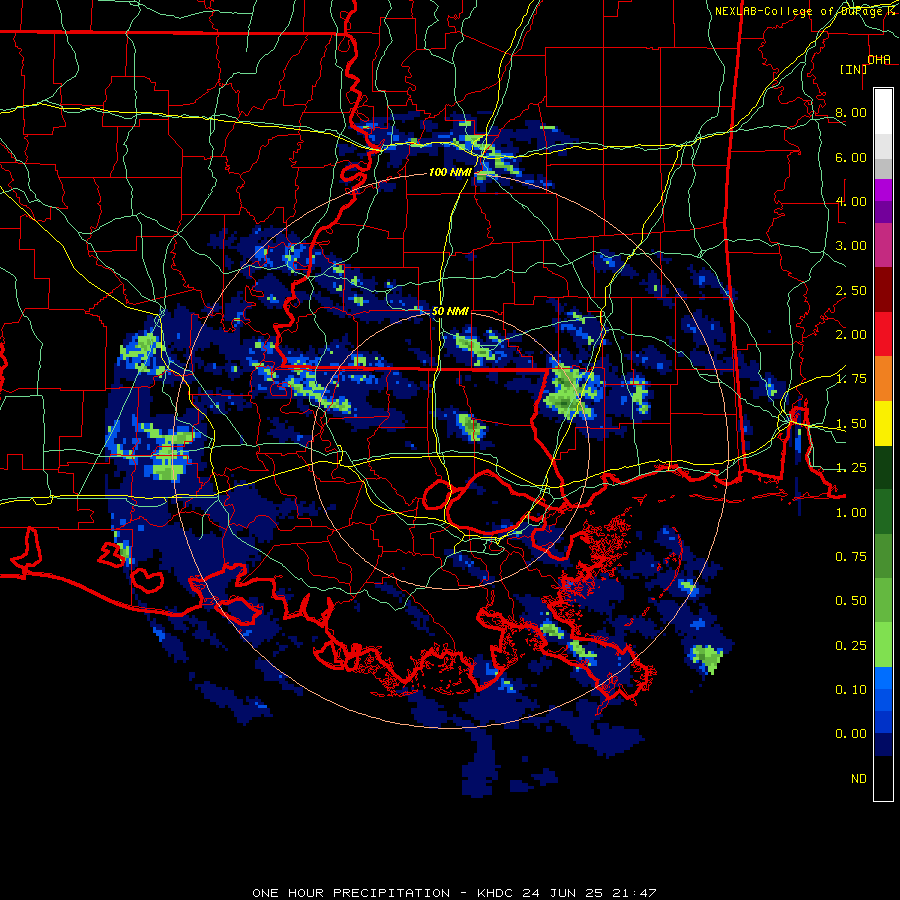Click the 2.00 legend value
The height and width of the screenshot is (900, 900).
pyautogui.click(x=851, y=335)
